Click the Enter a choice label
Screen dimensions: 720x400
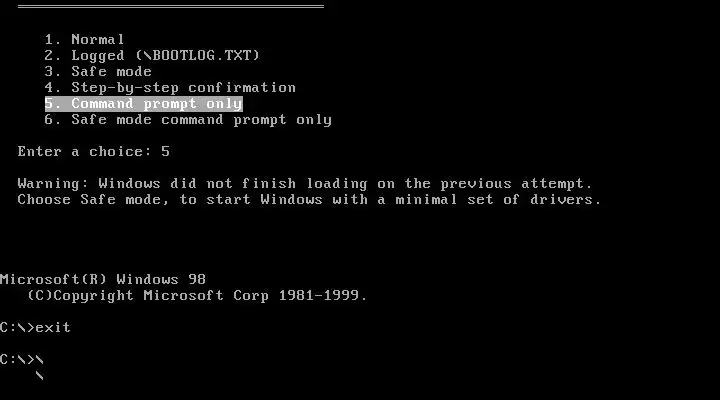(x=85, y=152)
